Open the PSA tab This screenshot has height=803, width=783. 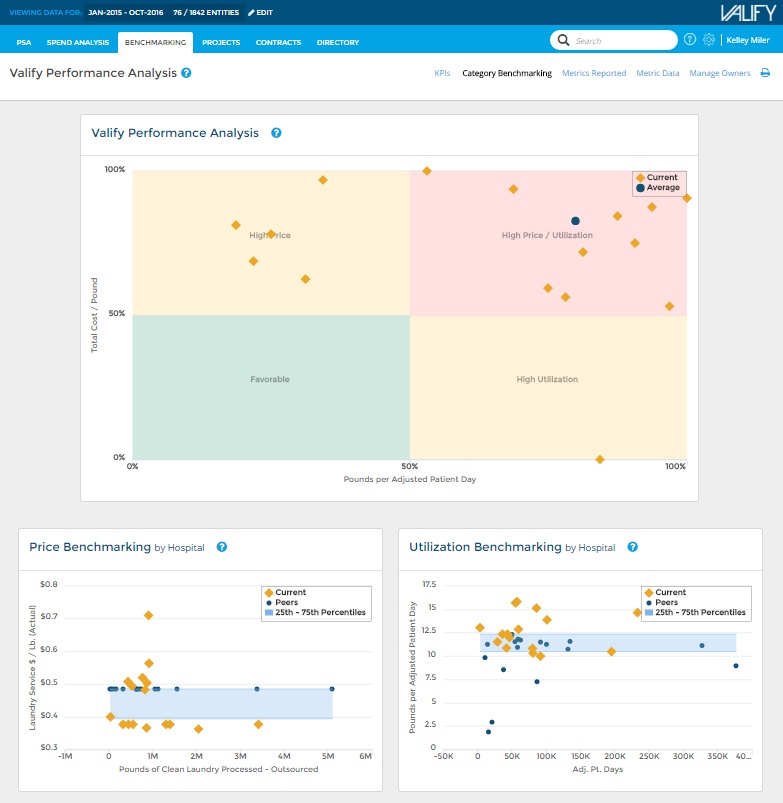(24, 43)
